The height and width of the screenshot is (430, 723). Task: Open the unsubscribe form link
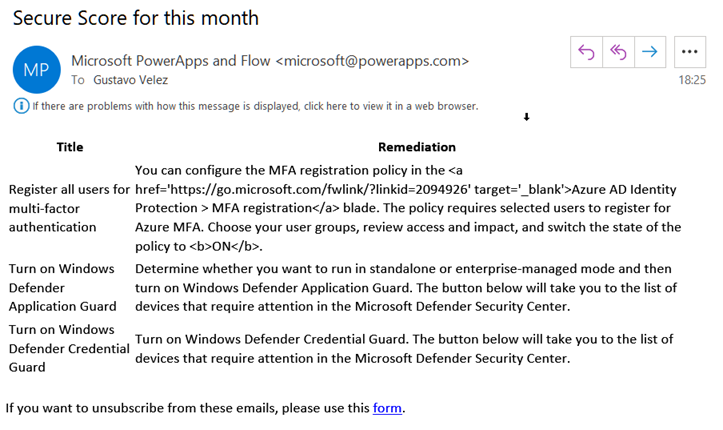(387, 408)
